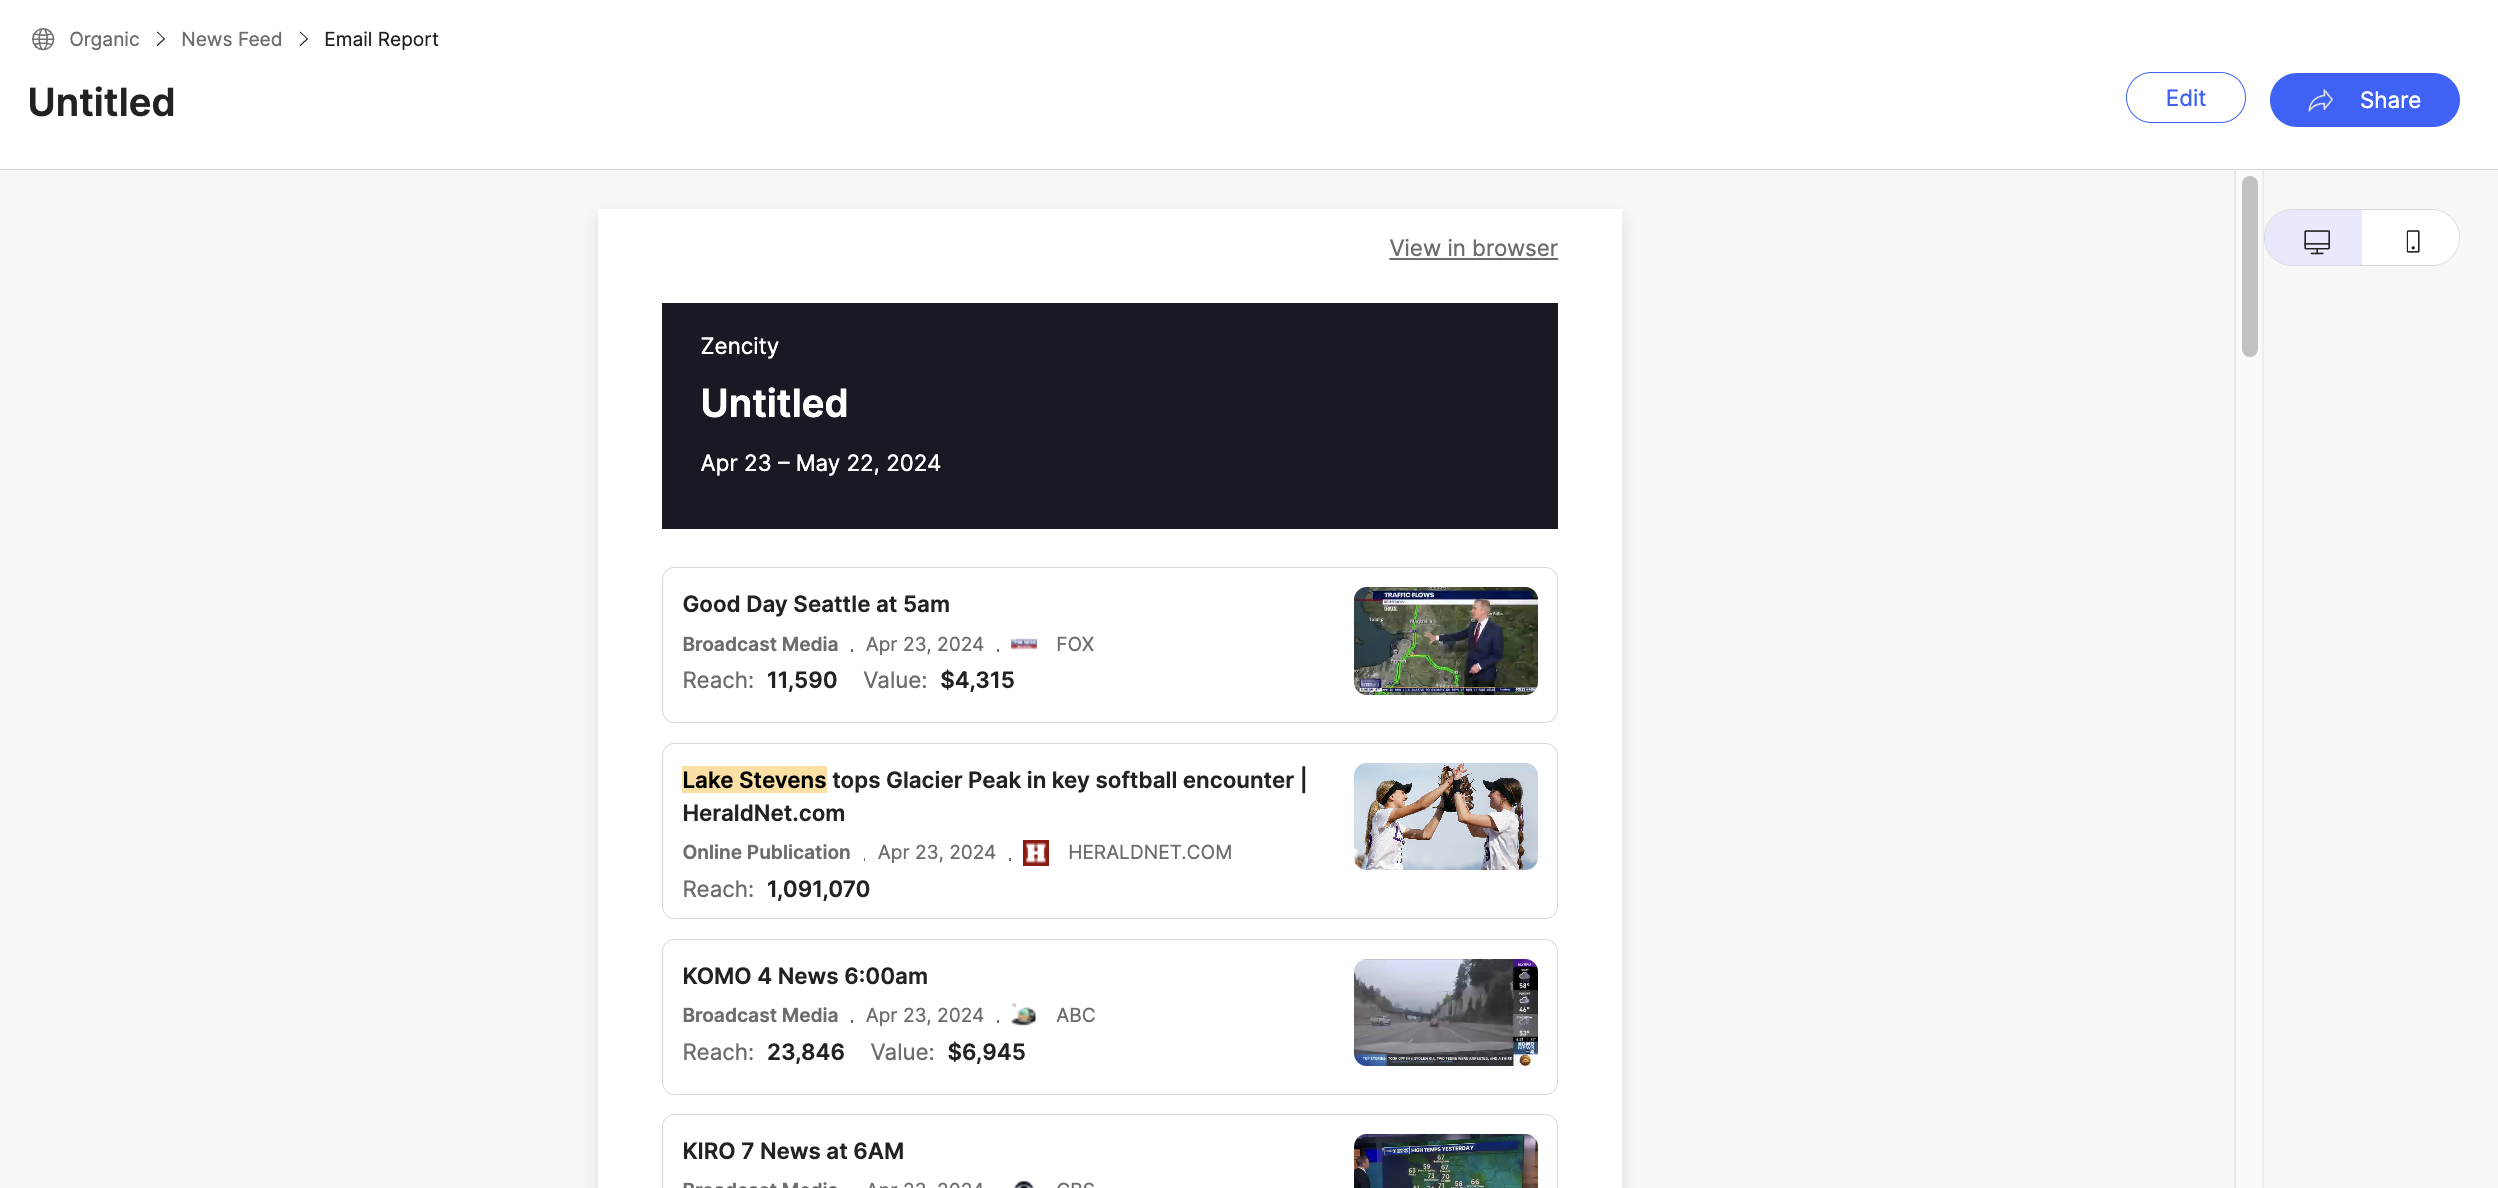Image resolution: width=2498 pixels, height=1188 pixels.
Task: Select the 1,091,070 reach figure
Action: point(818,889)
